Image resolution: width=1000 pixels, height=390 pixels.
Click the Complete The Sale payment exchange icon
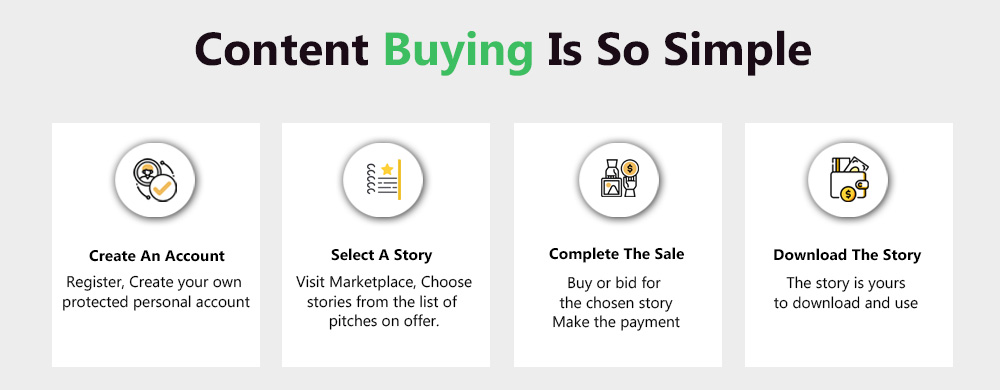[619, 180]
